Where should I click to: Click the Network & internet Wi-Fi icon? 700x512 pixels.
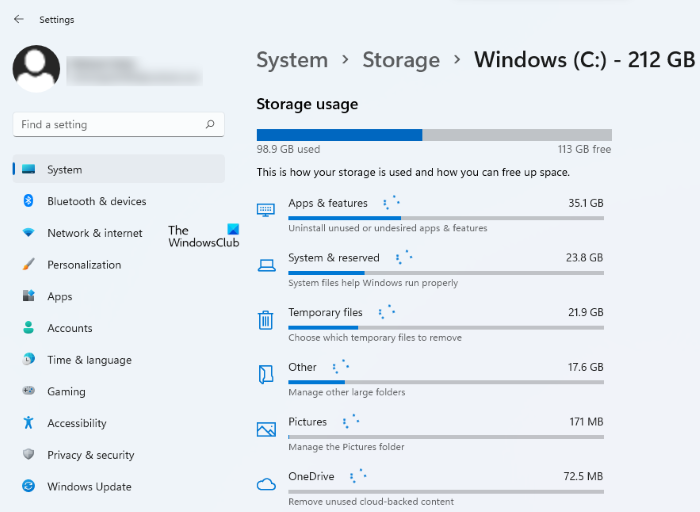(x=28, y=233)
